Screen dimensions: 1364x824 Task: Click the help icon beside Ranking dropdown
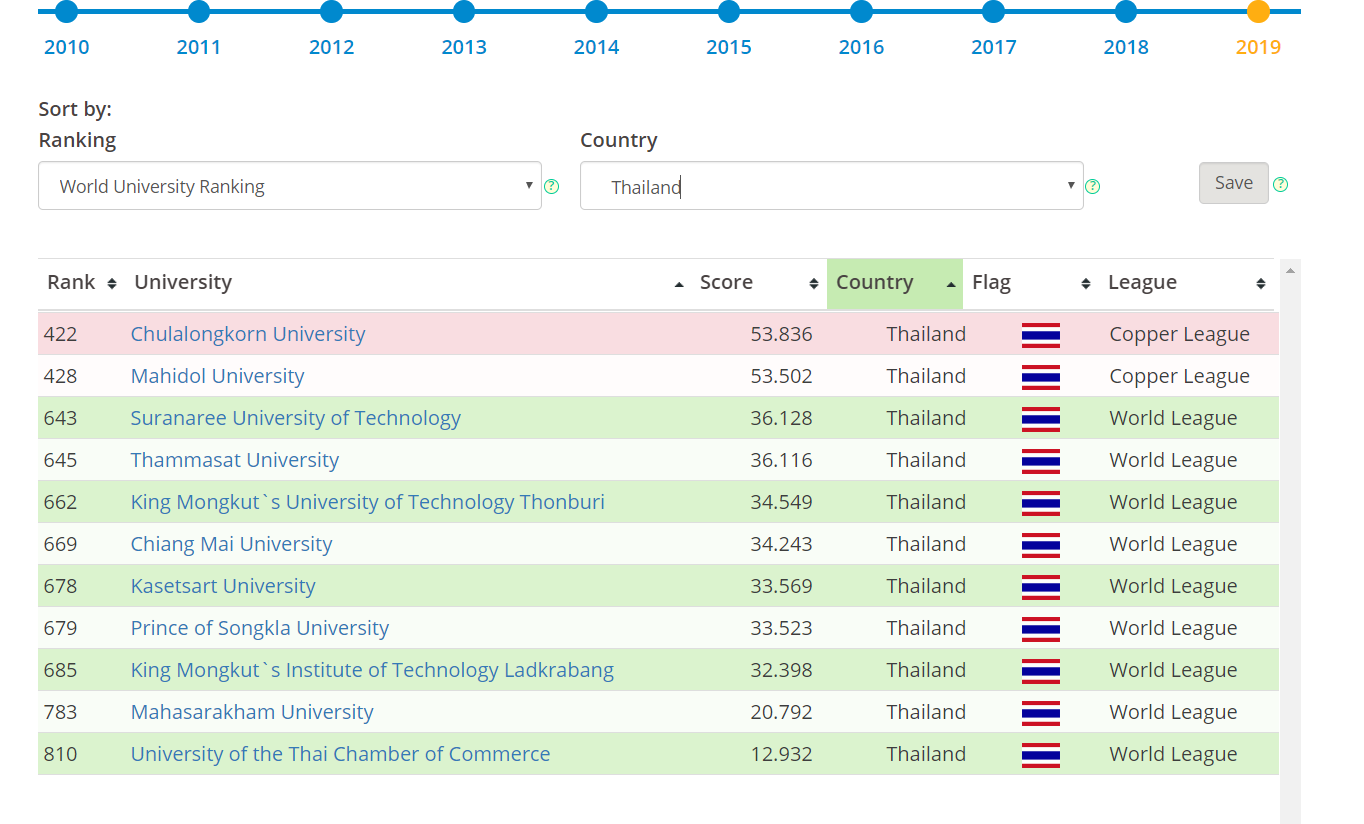tap(551, 186)
